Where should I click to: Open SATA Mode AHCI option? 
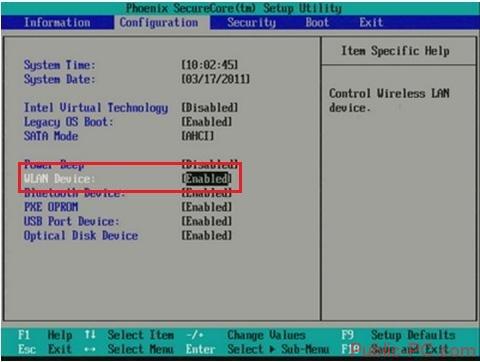pyautogui.click(x=198, y=136)
